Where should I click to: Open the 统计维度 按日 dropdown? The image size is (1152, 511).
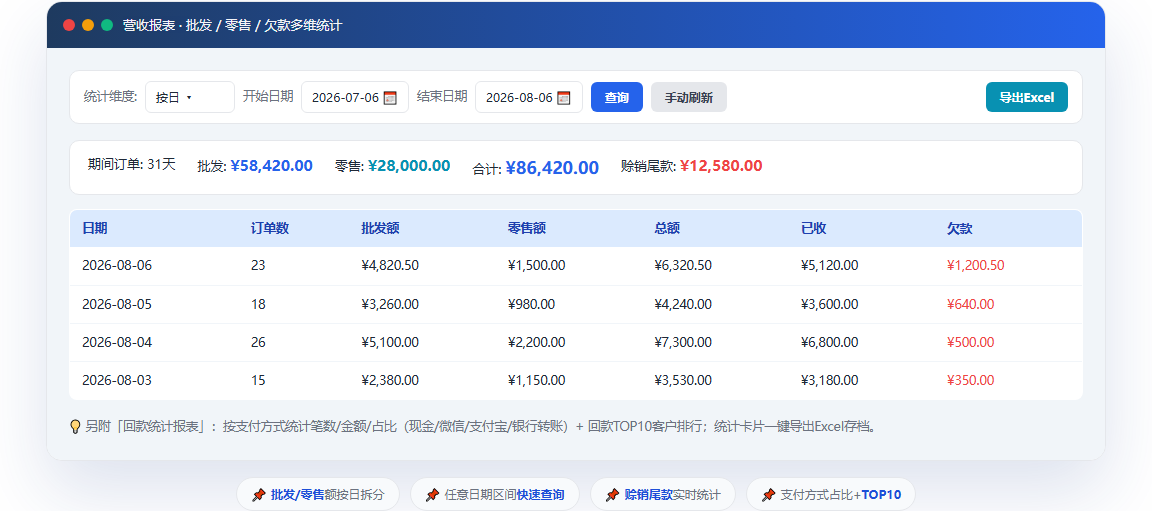[190, 97]
